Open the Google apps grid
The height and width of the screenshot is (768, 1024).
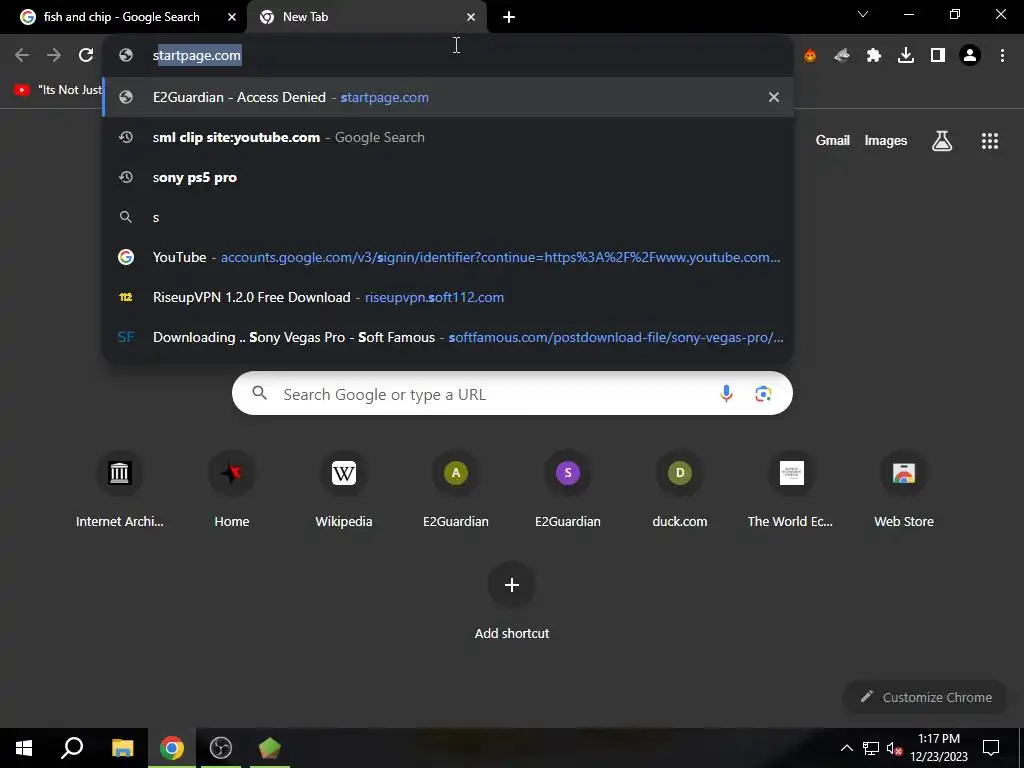coord(990,140)
